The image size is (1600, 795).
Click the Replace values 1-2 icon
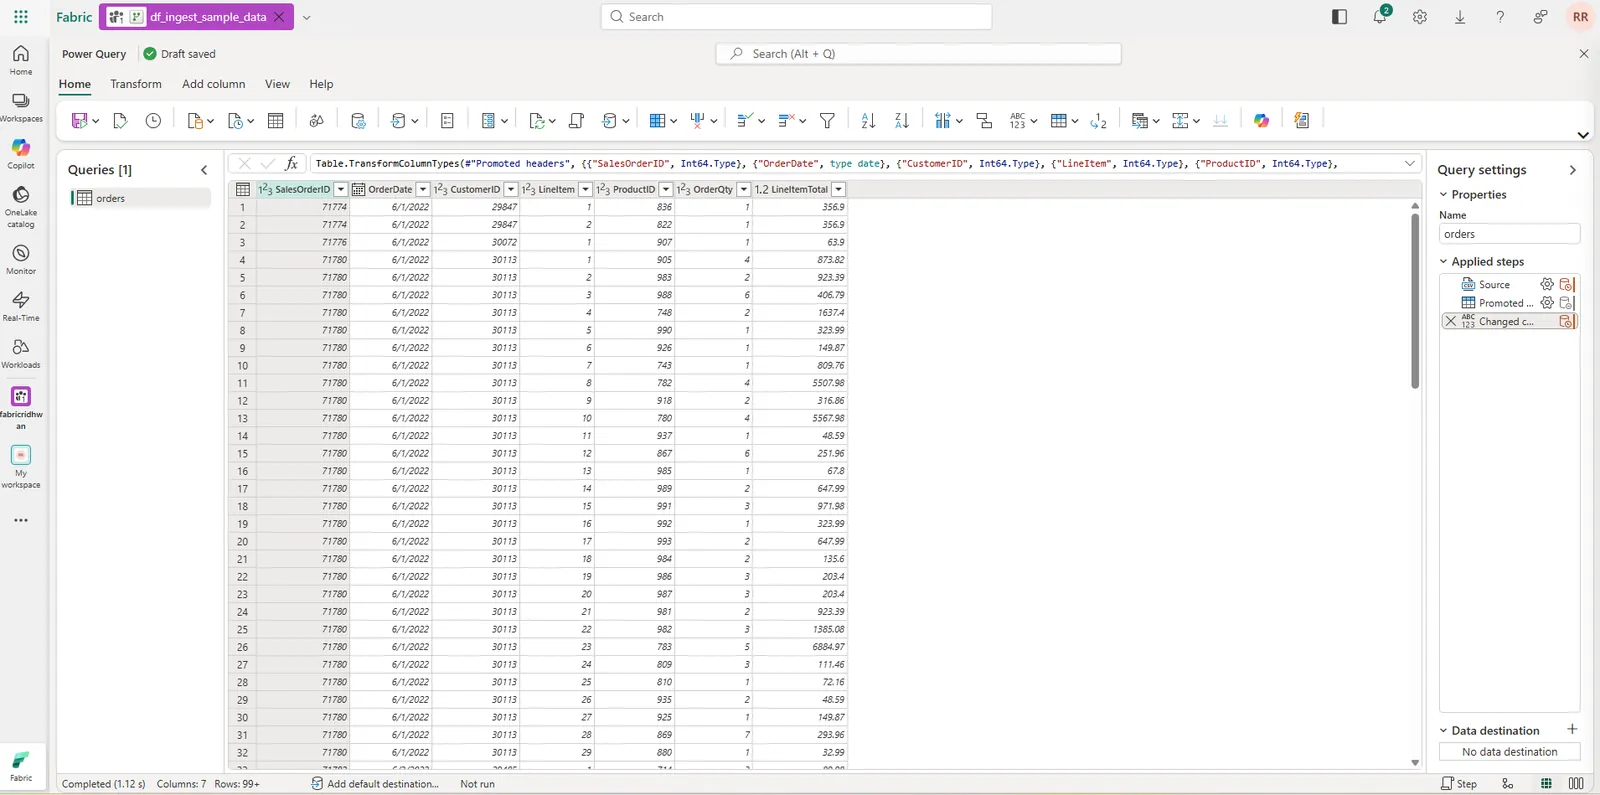coord(1098,120)
